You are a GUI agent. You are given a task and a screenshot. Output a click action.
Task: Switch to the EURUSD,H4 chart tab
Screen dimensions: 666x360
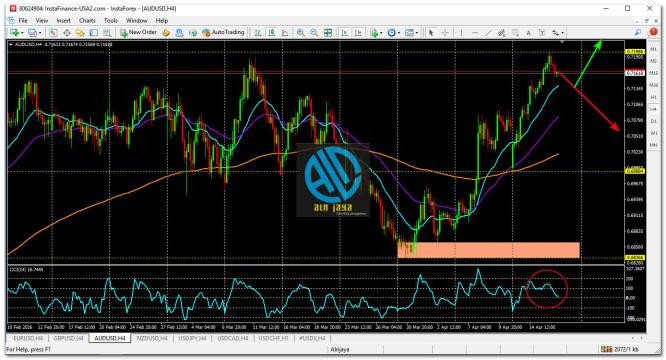pos(28,338)
